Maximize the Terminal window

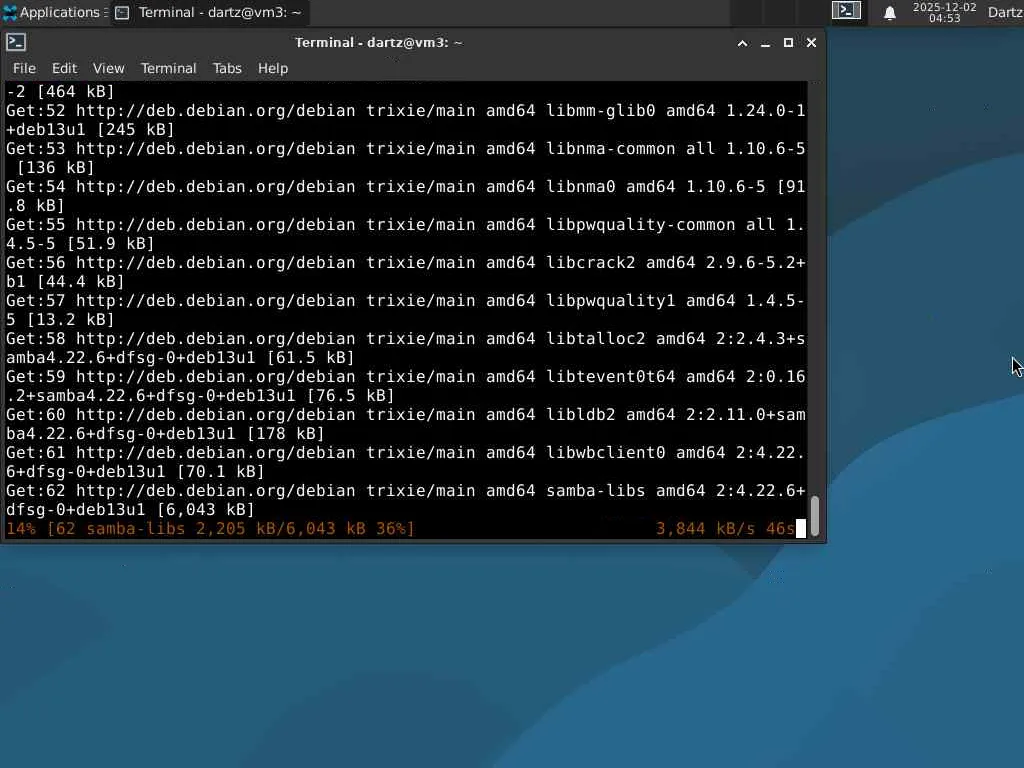point(788,43)
